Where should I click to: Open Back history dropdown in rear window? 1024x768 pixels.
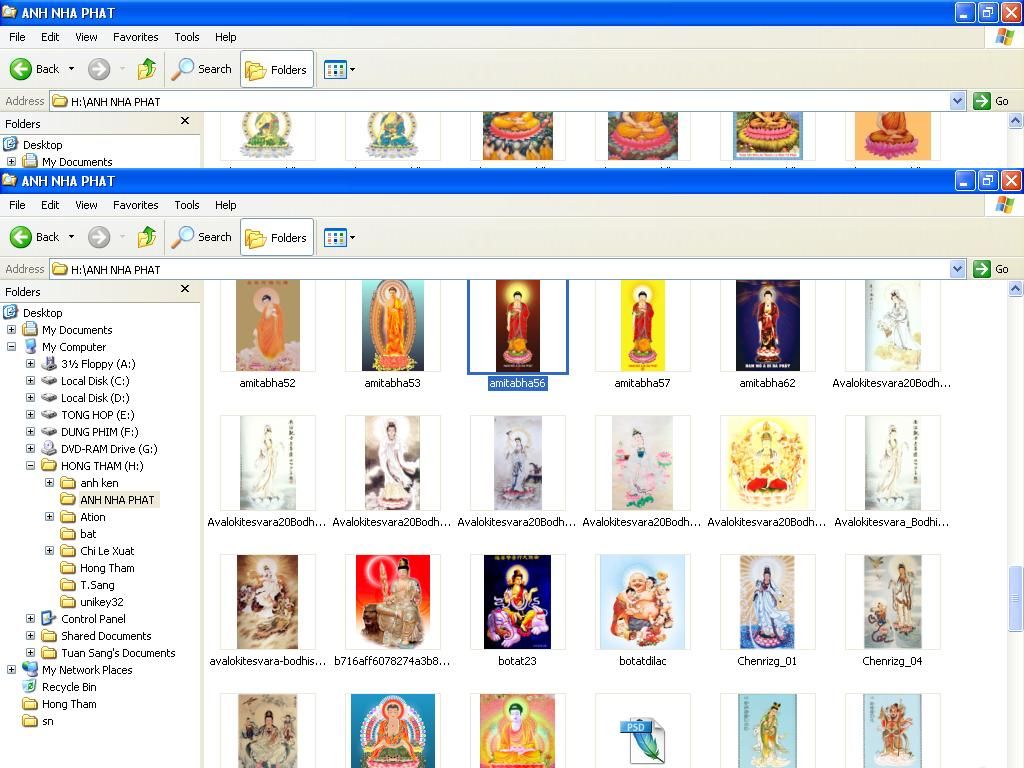tap(71, 69)
